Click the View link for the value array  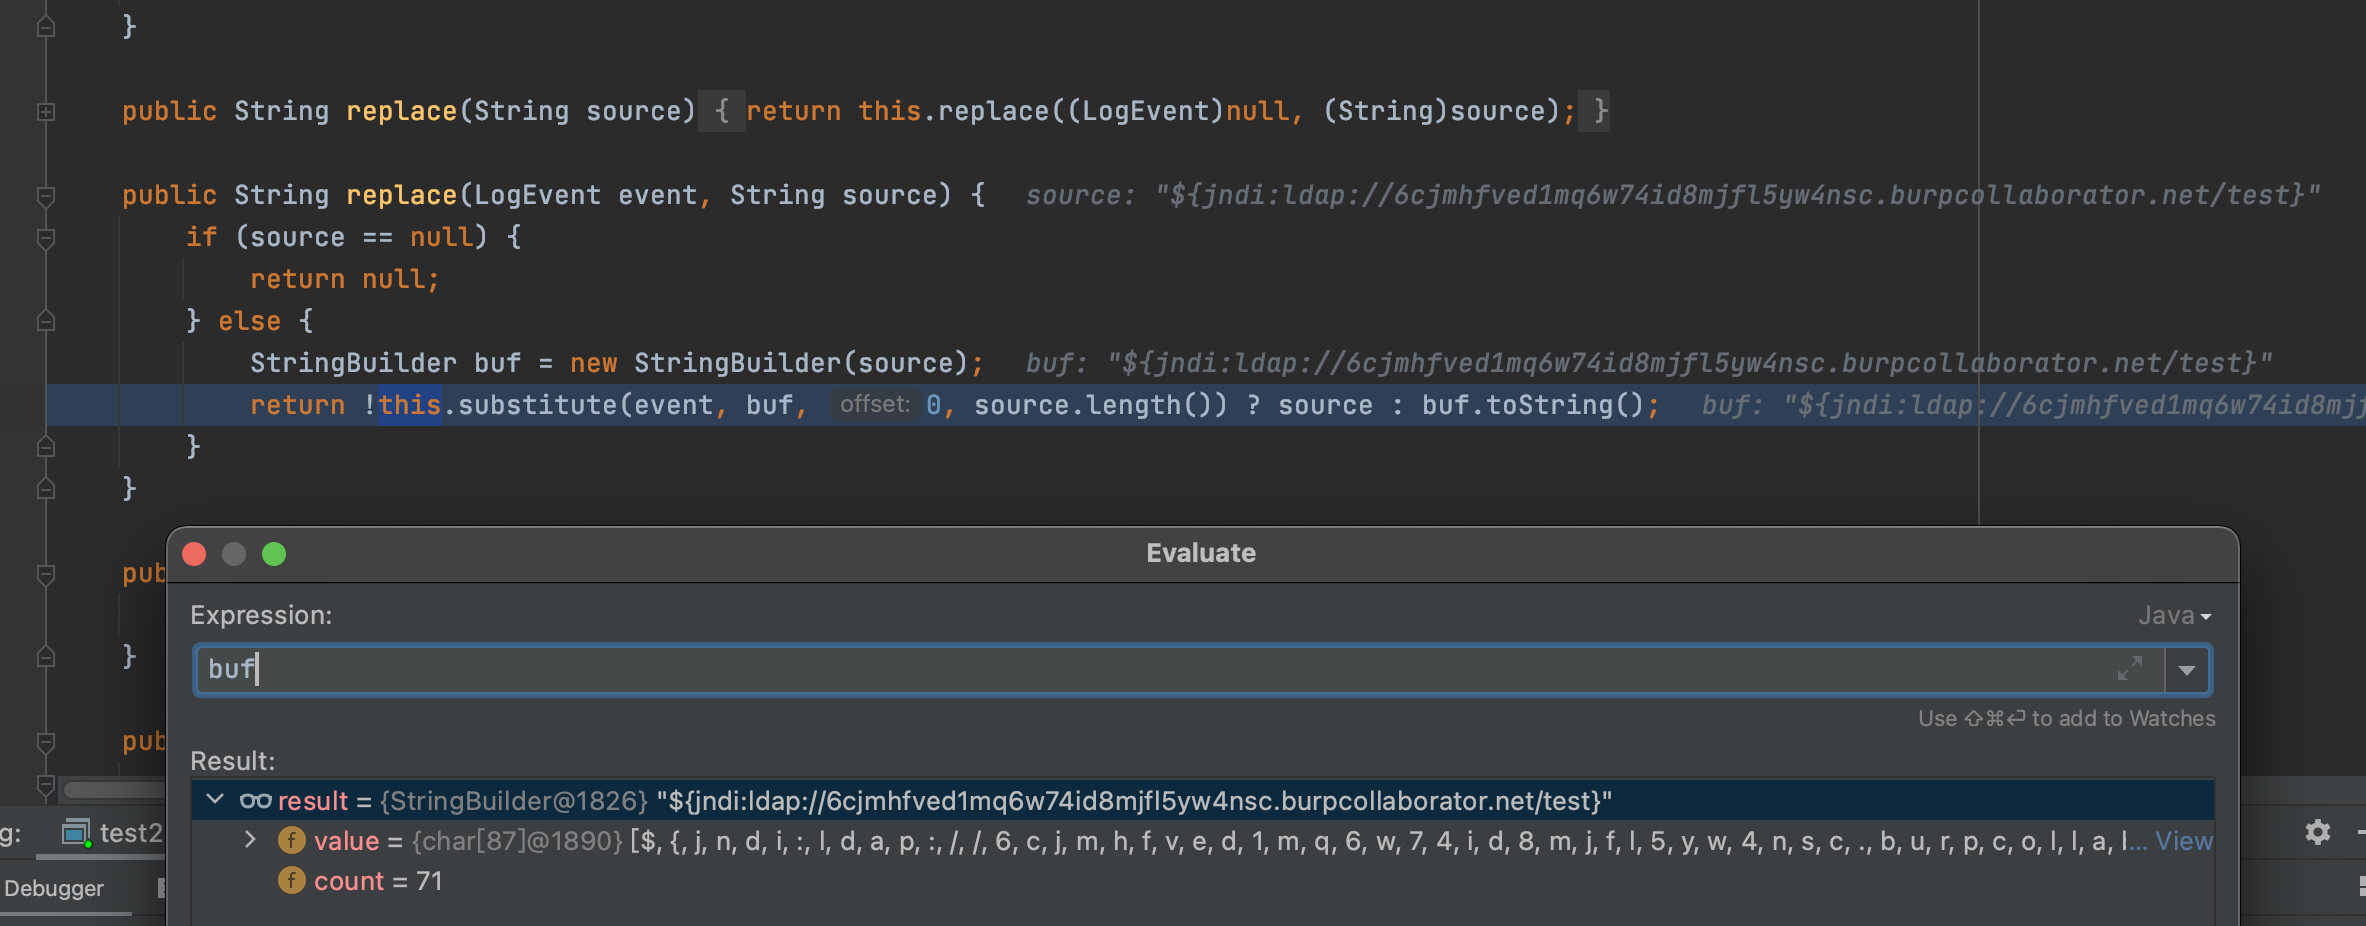(2183, 841)
